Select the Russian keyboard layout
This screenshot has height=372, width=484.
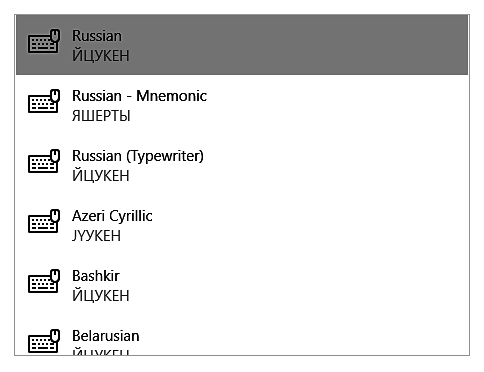coord(242,45)
